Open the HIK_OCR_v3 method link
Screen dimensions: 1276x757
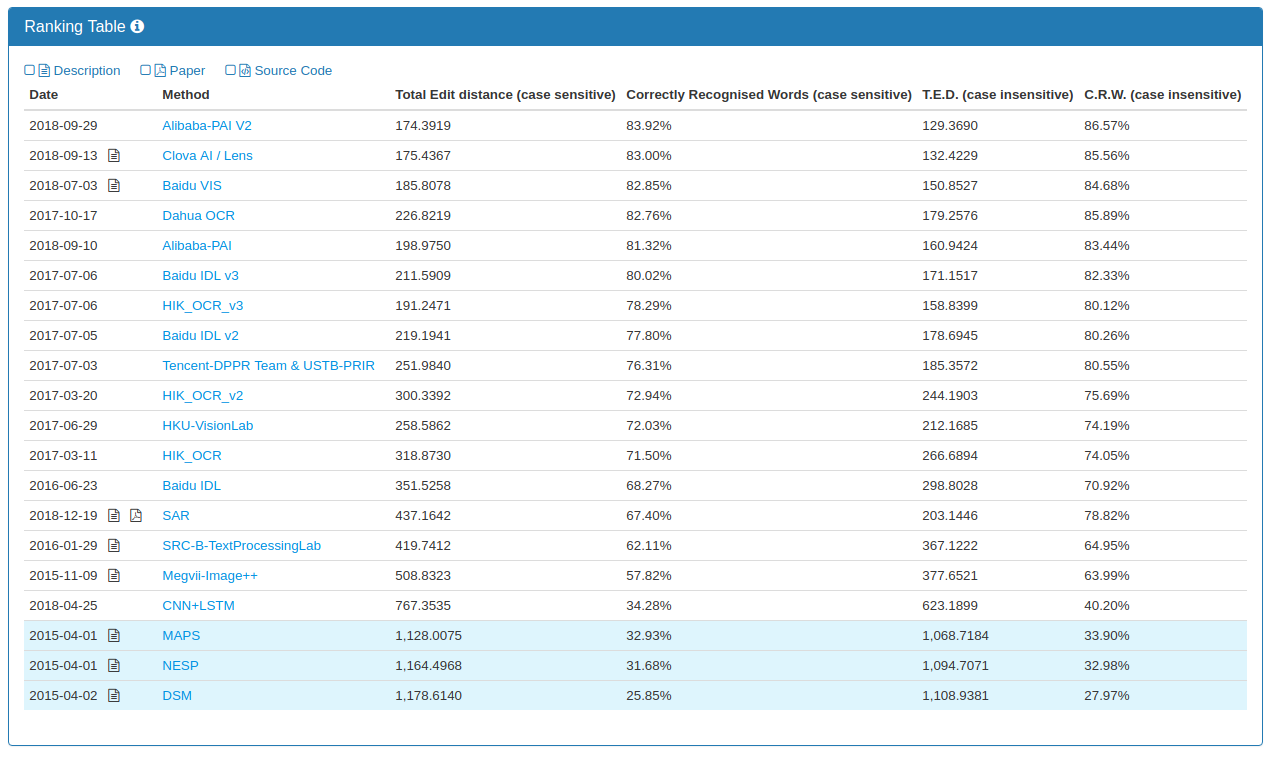click(203, 305)
